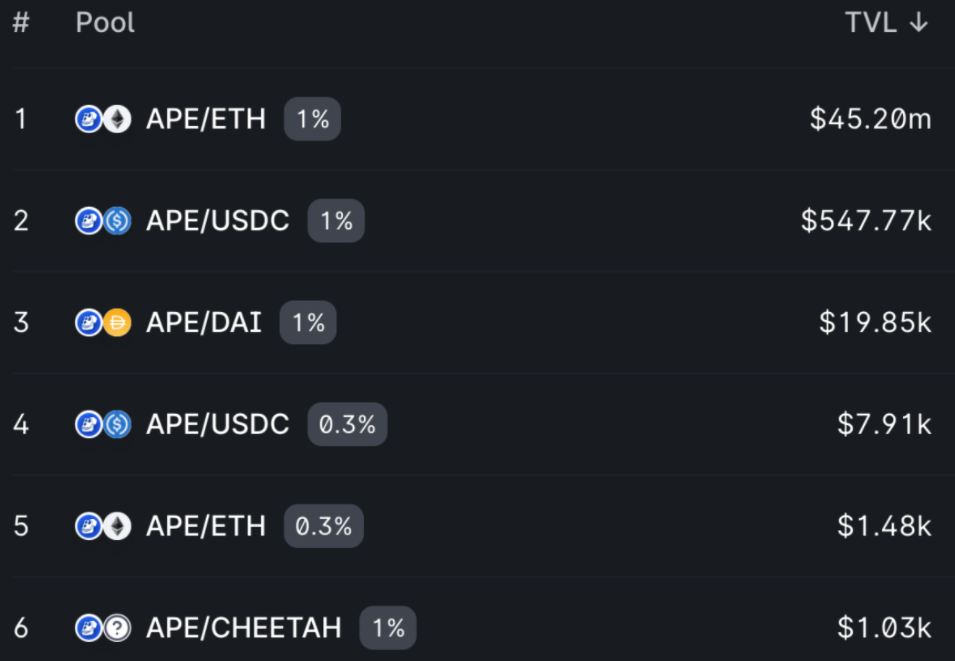Image resolution: width=955 pixels, height=661 pixels.
Task: Click the unknown CHEETAH token question-mark icon
Action: click(118, 628)
